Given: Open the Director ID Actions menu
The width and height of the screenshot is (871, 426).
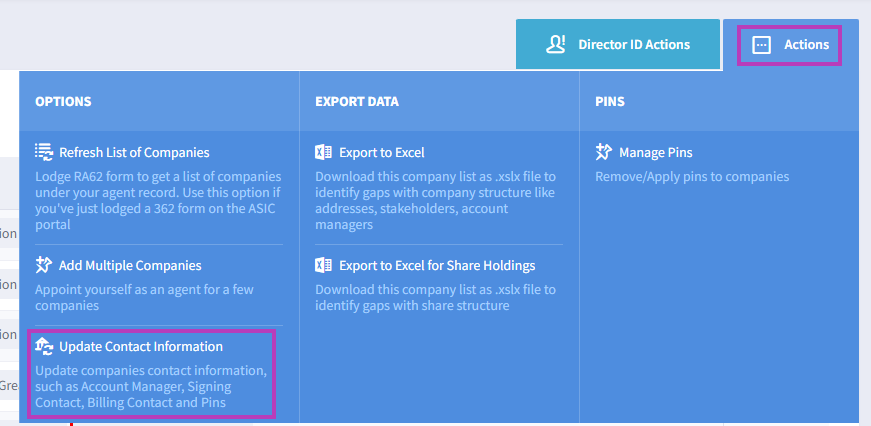Looking at the screenshot, I should (618, 44).
